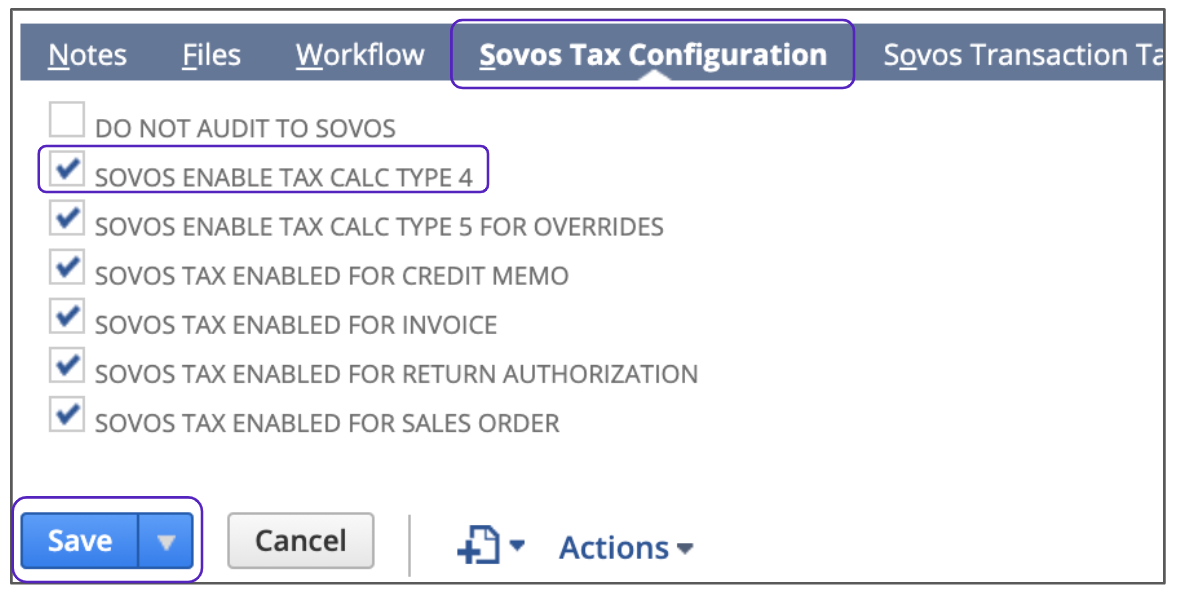
Task: Open dropdown arrow beside new document icon
Action: tap(517, 546)
